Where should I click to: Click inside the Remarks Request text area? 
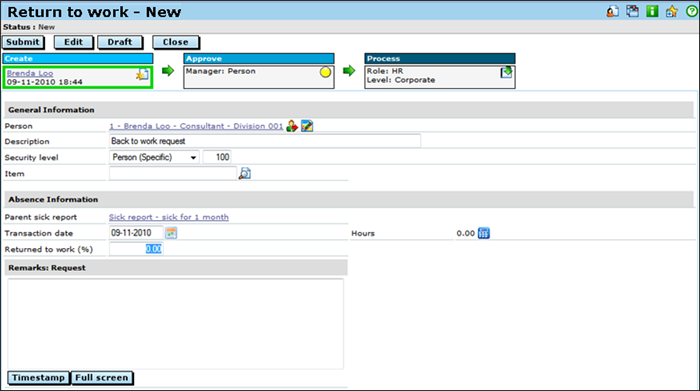175,324
